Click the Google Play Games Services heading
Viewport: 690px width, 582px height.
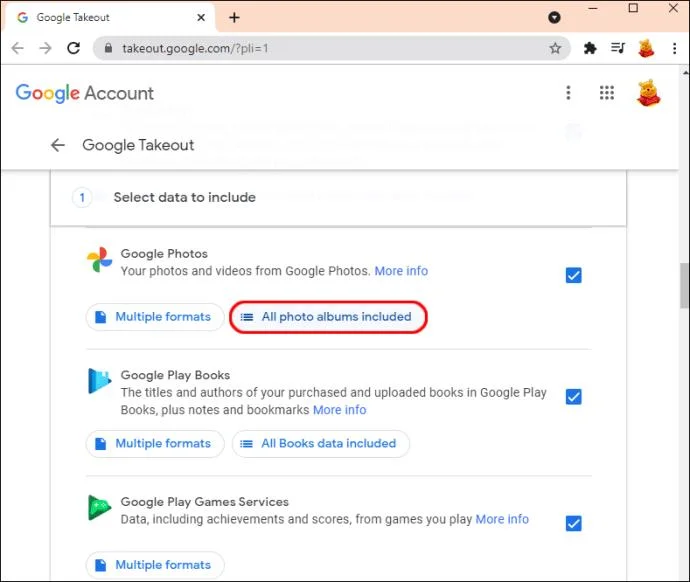205,502
